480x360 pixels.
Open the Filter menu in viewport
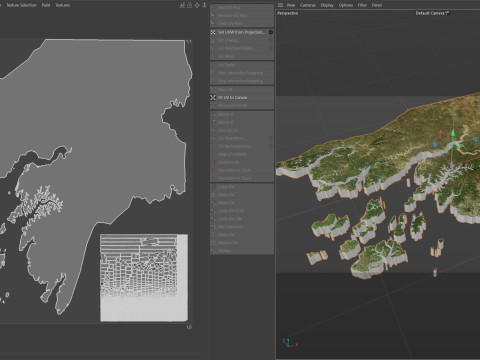(362, 5)
